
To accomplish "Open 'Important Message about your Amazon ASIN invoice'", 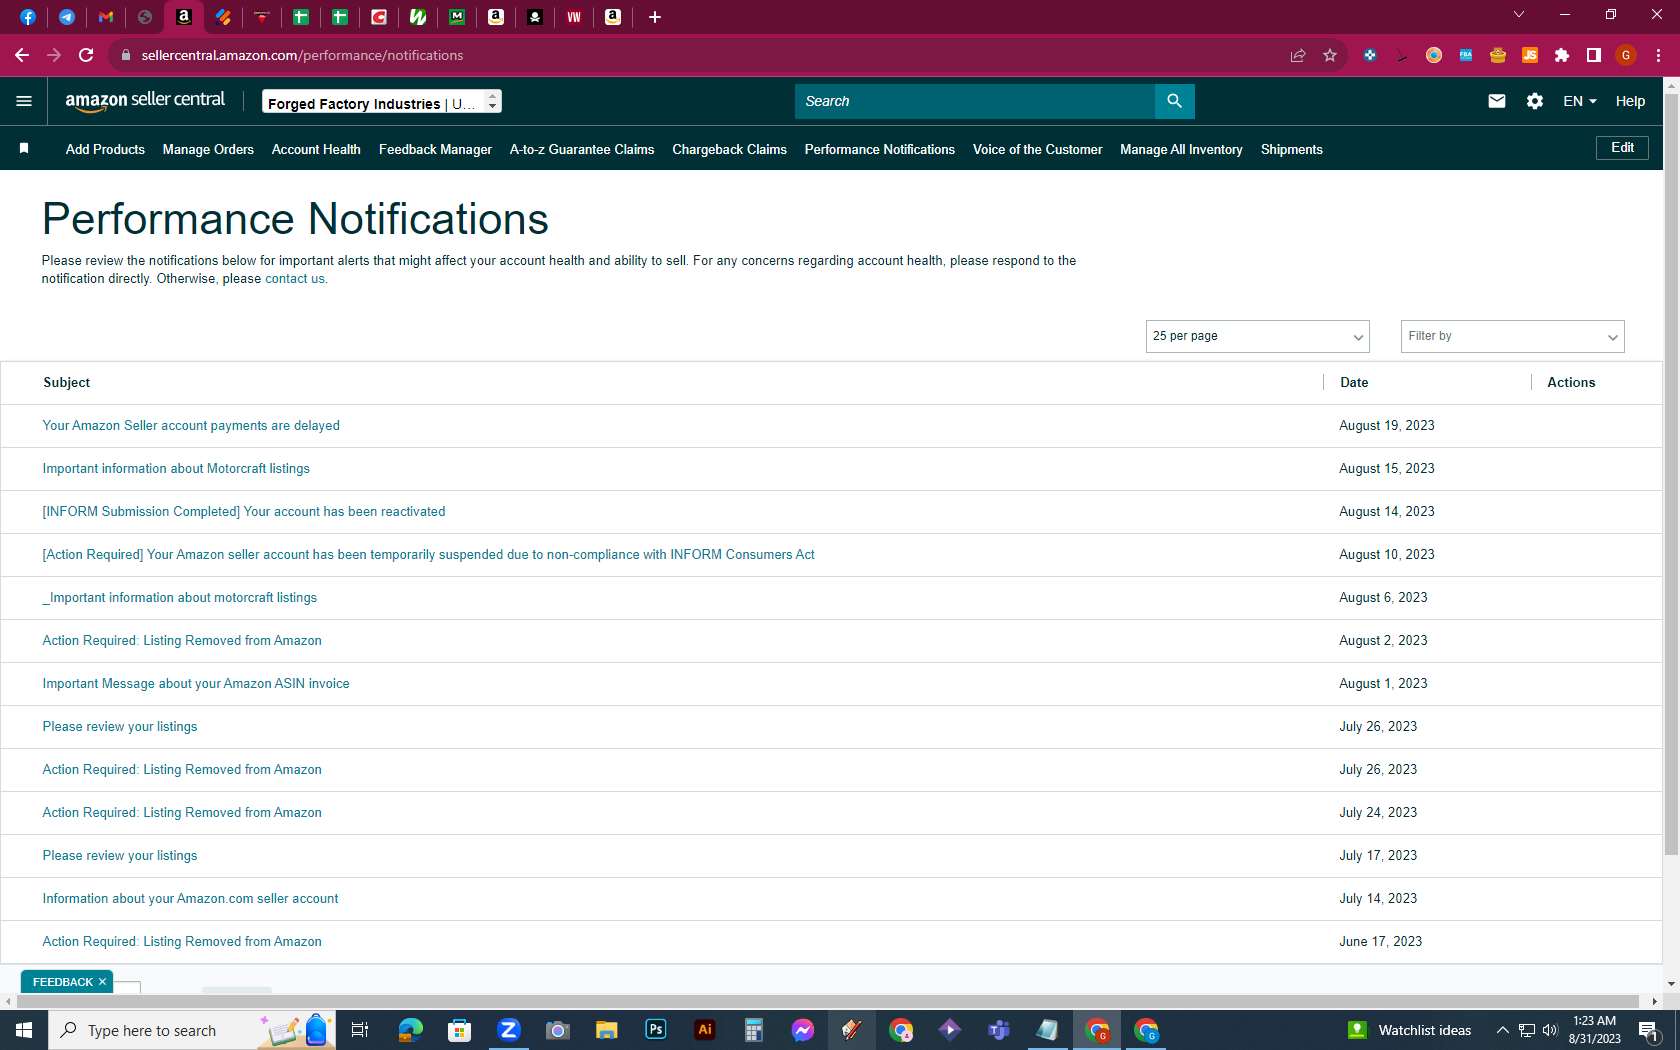I will (x=196, y=683).
